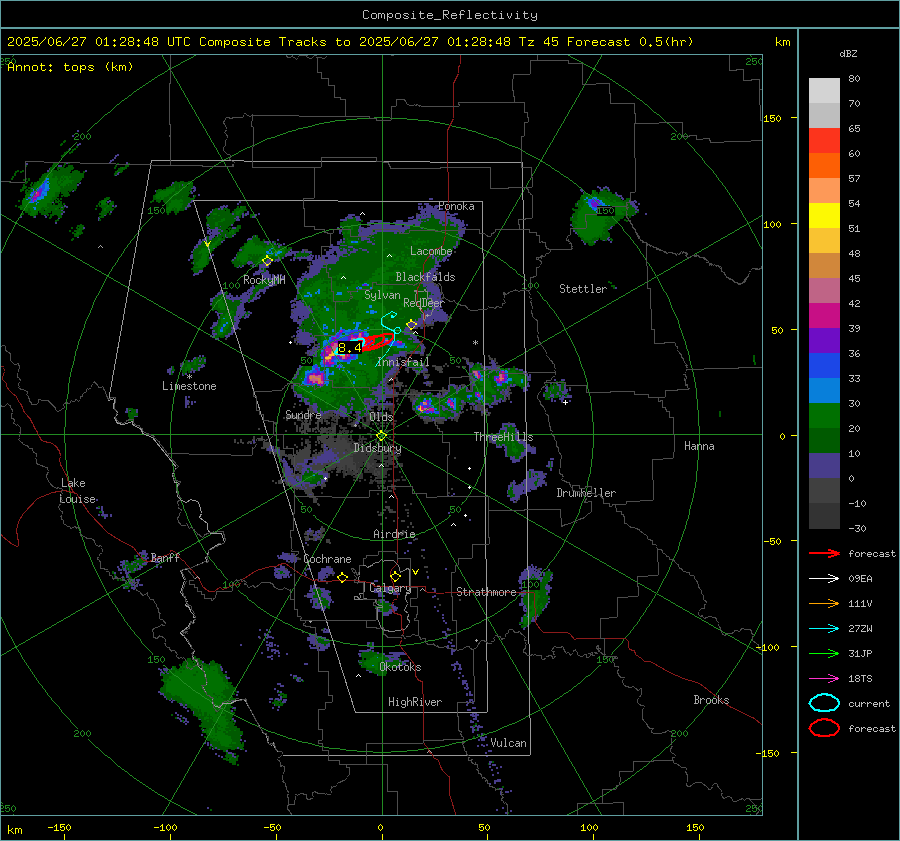The image size is (900, 841).
Task: Click the 'Strathmore' city label
Action: [x=486, y=592]
